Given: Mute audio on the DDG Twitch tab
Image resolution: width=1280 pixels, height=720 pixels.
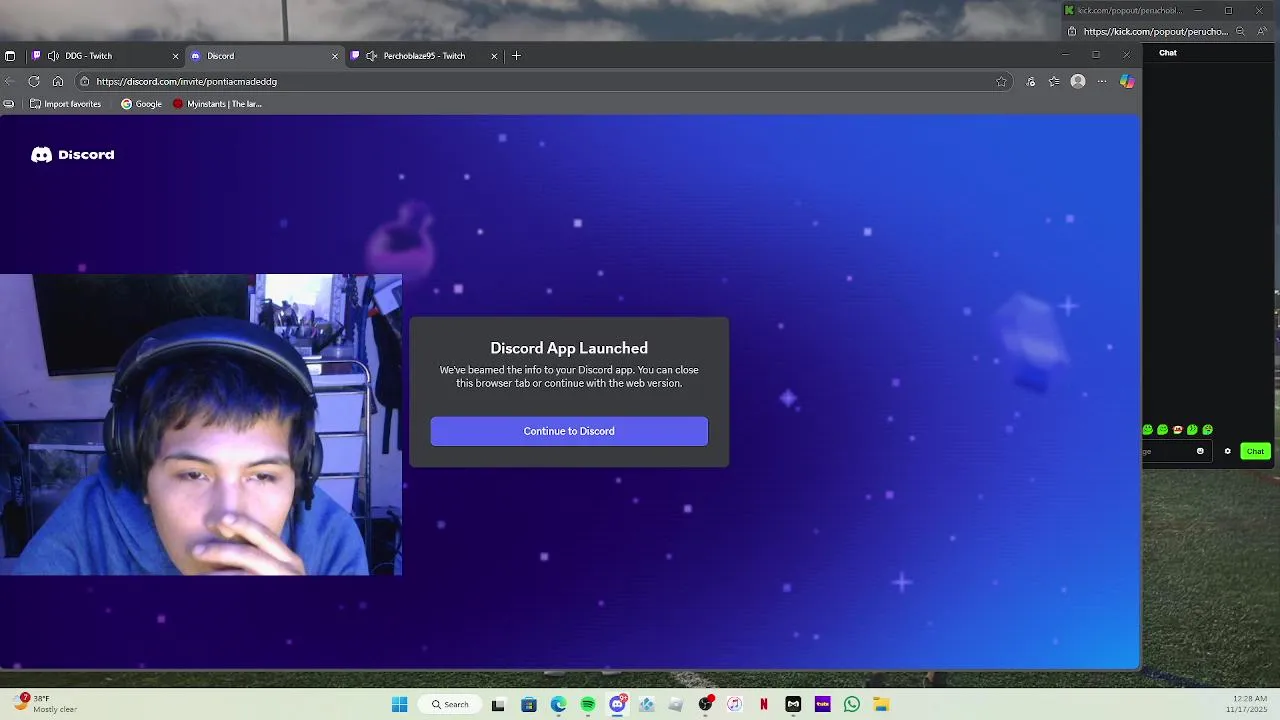Looking at the screenshot, I should tap(53, 56).
